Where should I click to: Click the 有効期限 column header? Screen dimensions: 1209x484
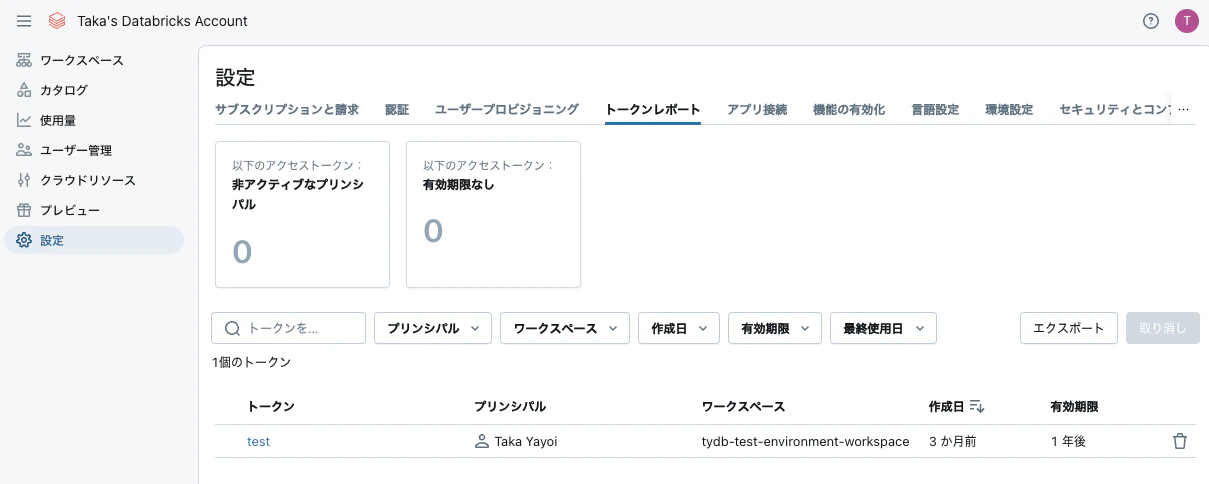coord(1075,407)
